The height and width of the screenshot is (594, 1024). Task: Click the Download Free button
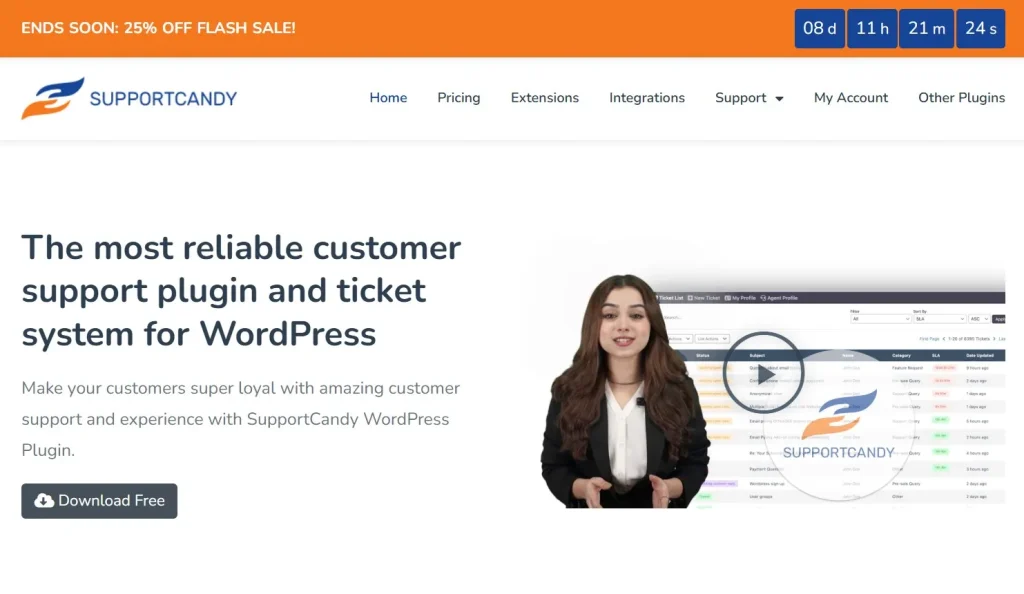(x=99, y=501)
